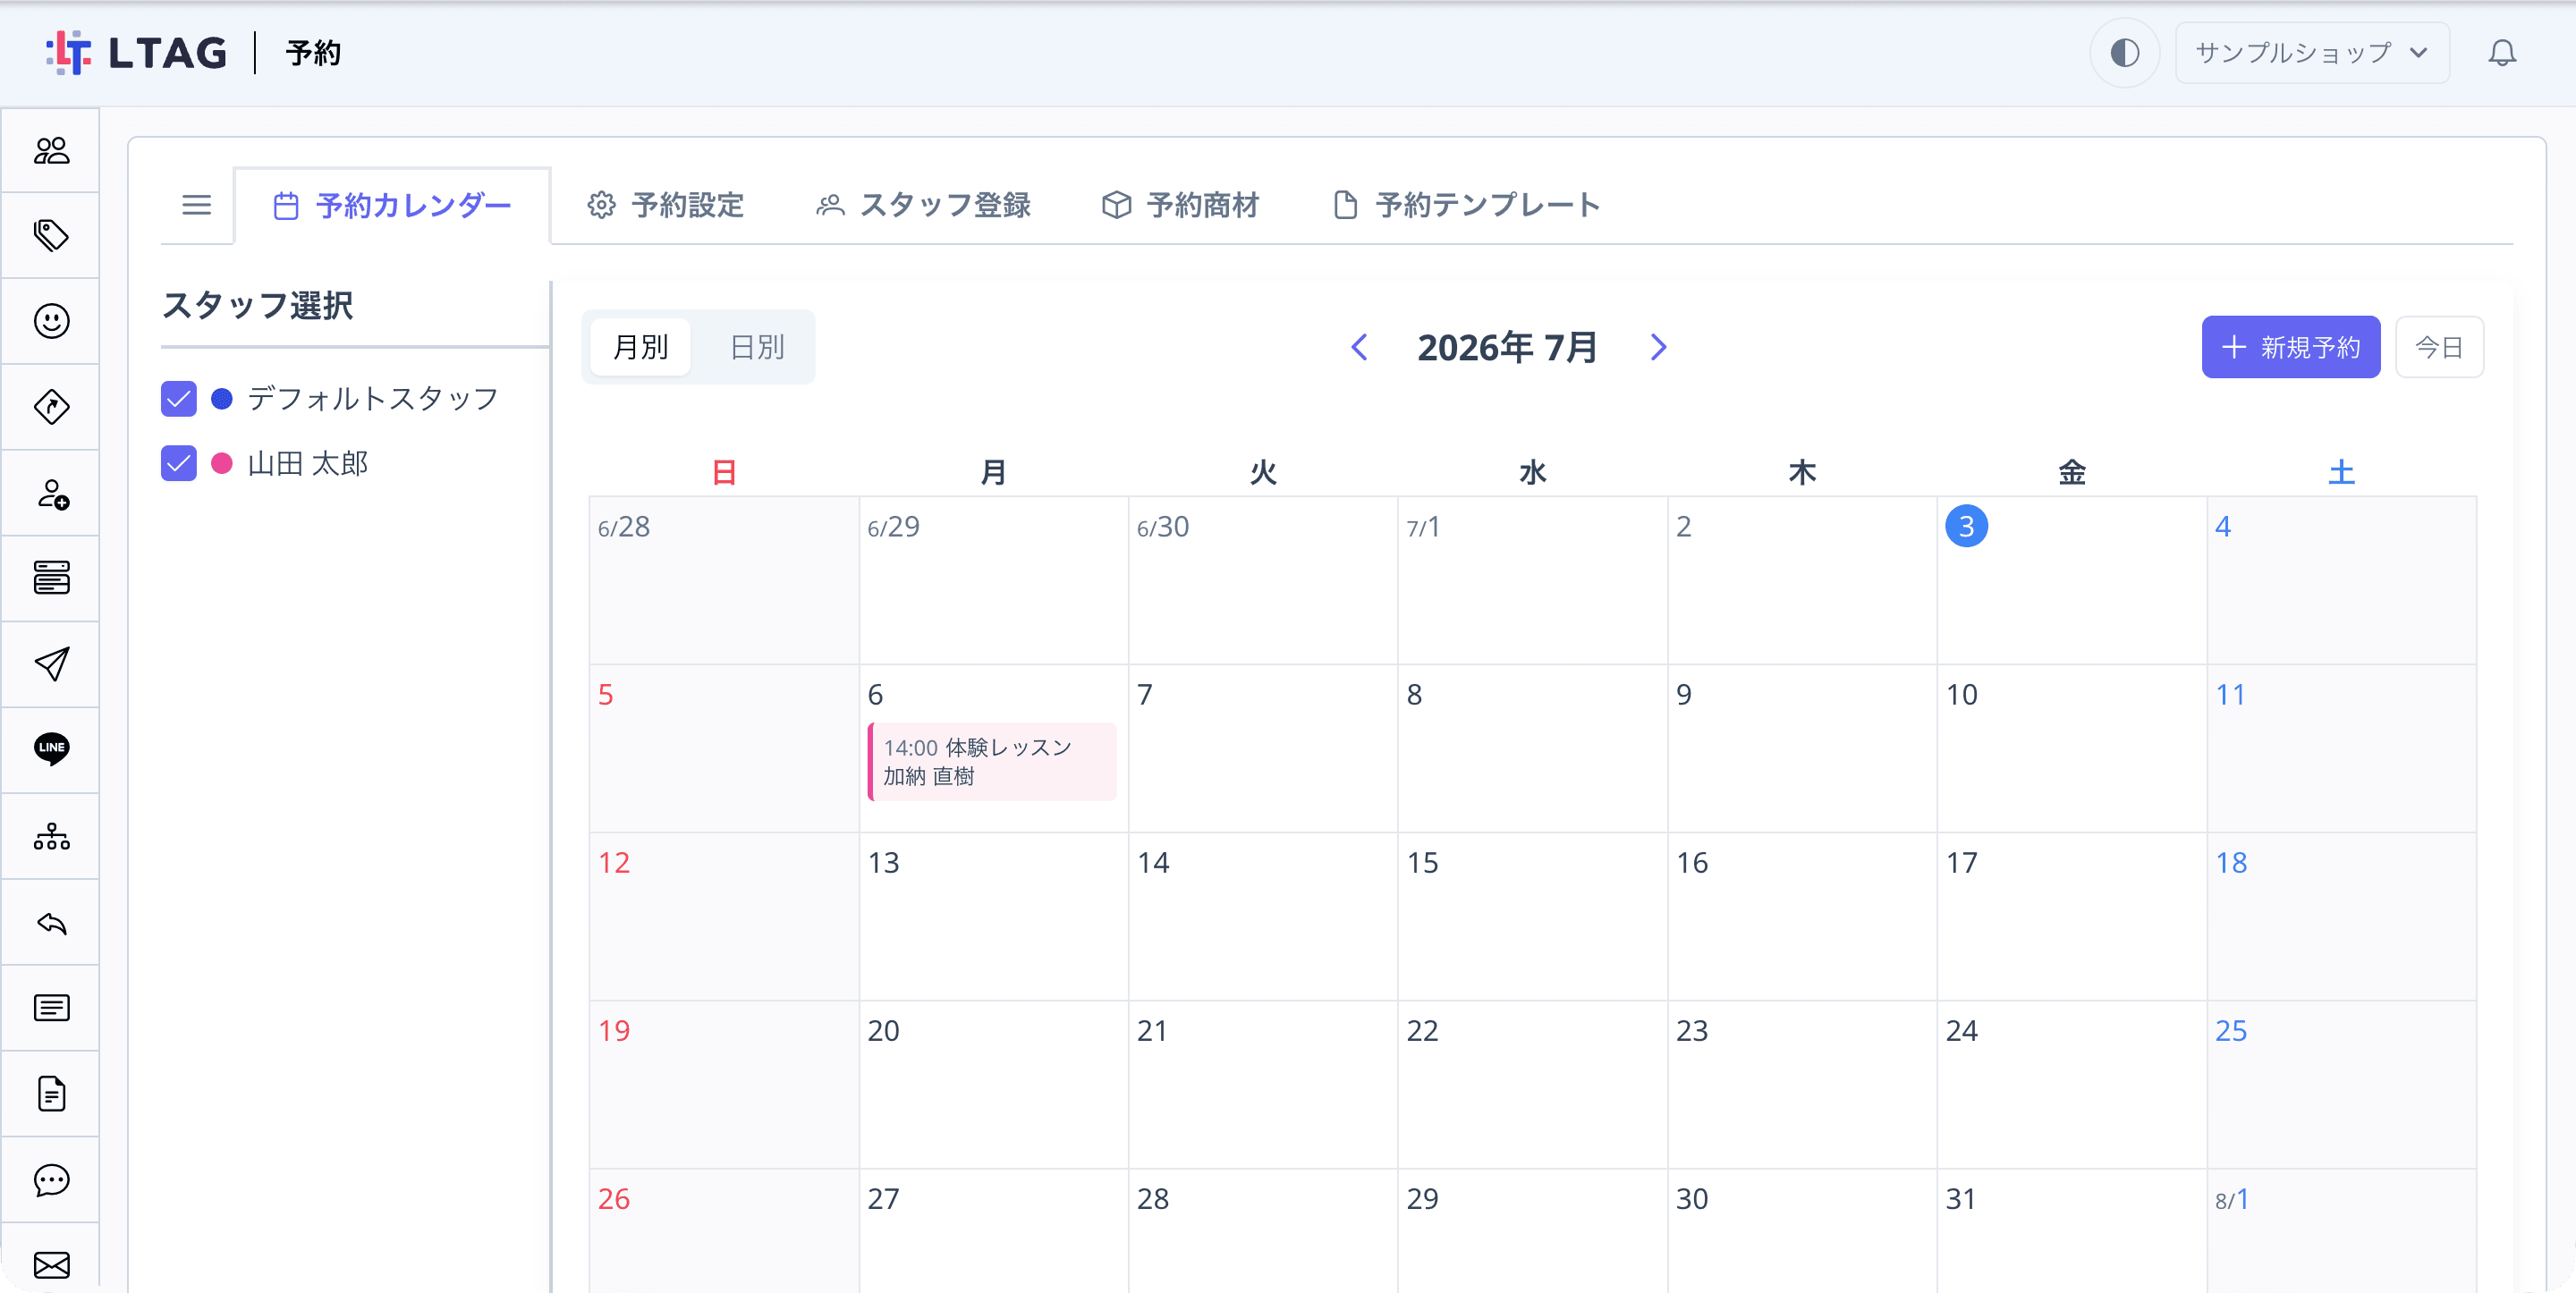Screen dimensions: 2576x1293
Task: Click the reply arrow sidebar icon
Action: pos(51,922)
